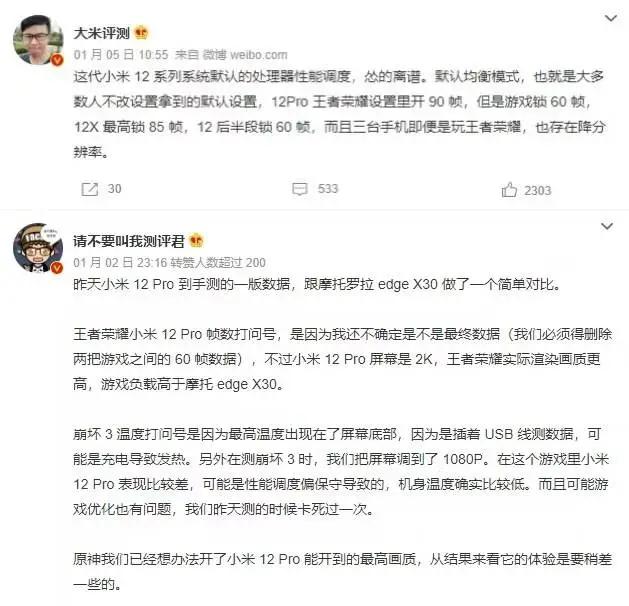The image size is (629, 606).
Task: Open comments on the first post
Action: (300, 189)
